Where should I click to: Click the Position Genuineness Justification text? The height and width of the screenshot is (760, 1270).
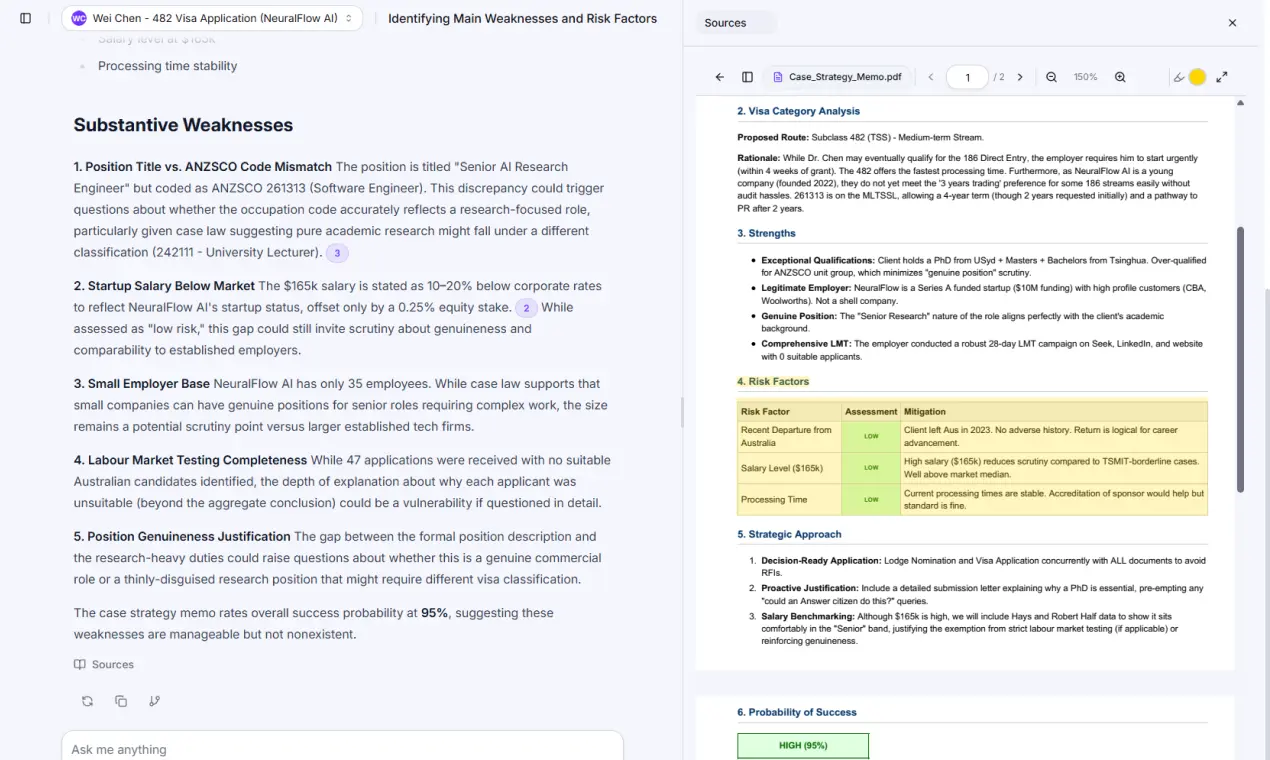coord(182,537)
